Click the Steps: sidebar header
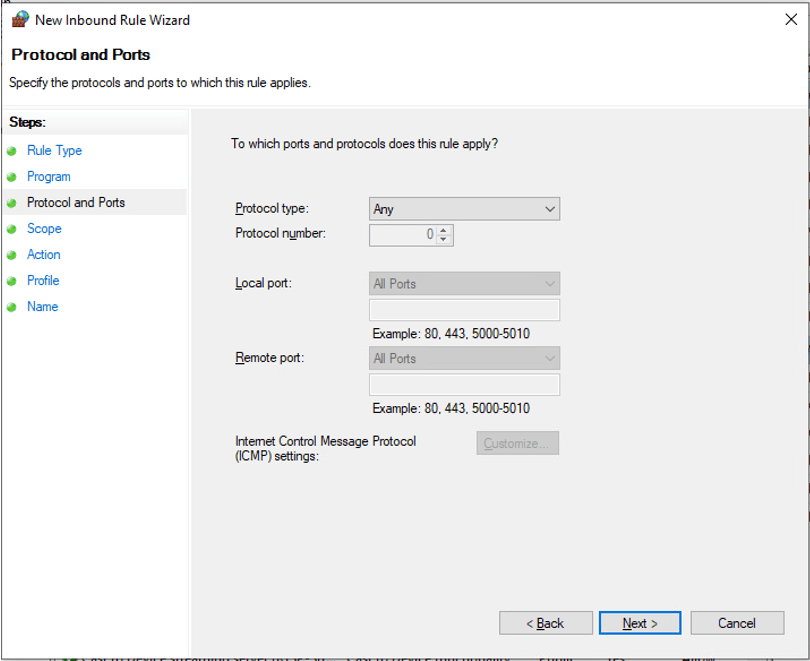This screenshot has width=810, height=661. (27, 122)
